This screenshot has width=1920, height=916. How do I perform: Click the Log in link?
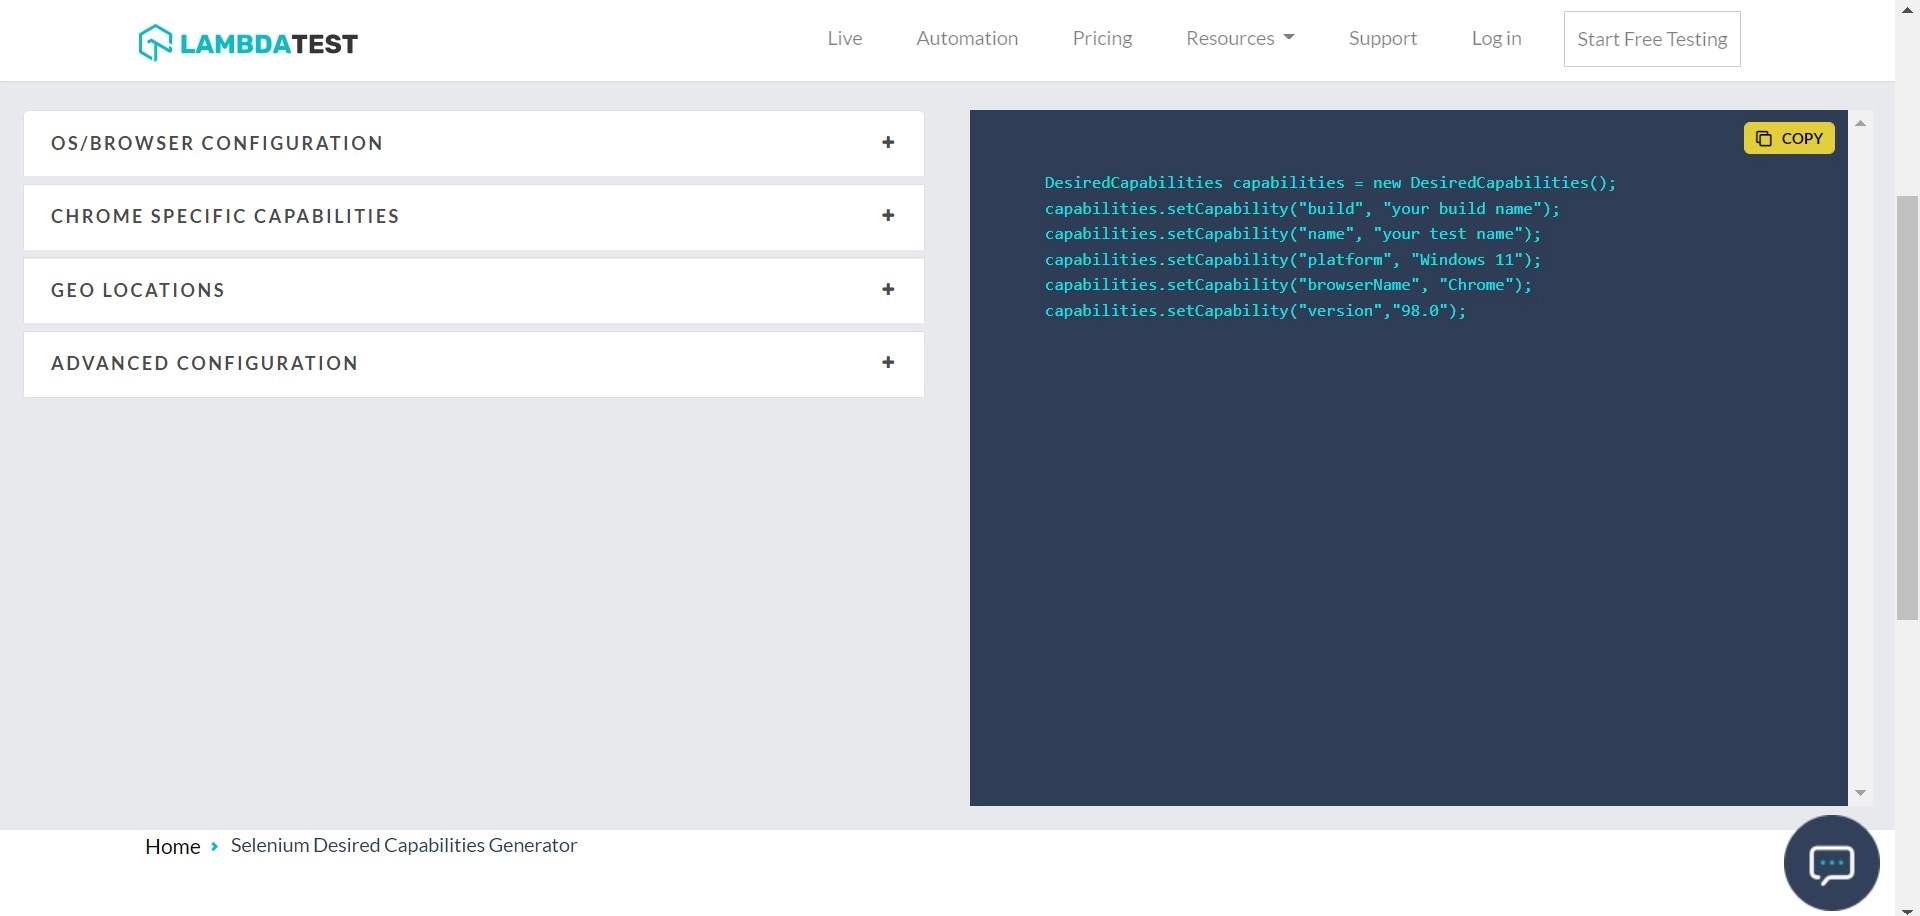pyautogui.click(x=1496, y=38)
